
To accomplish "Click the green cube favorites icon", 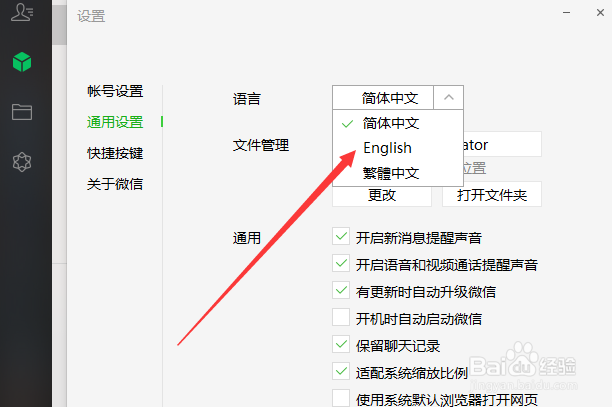I will coord(22,62).
